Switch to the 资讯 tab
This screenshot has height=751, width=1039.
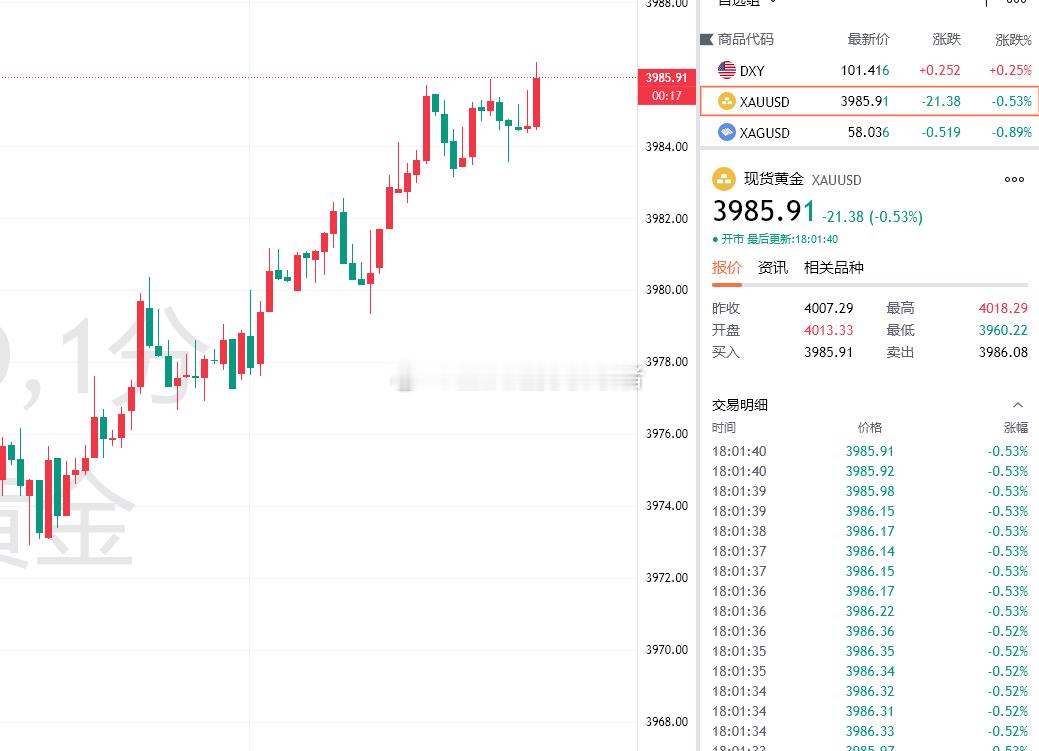(773, 268)
